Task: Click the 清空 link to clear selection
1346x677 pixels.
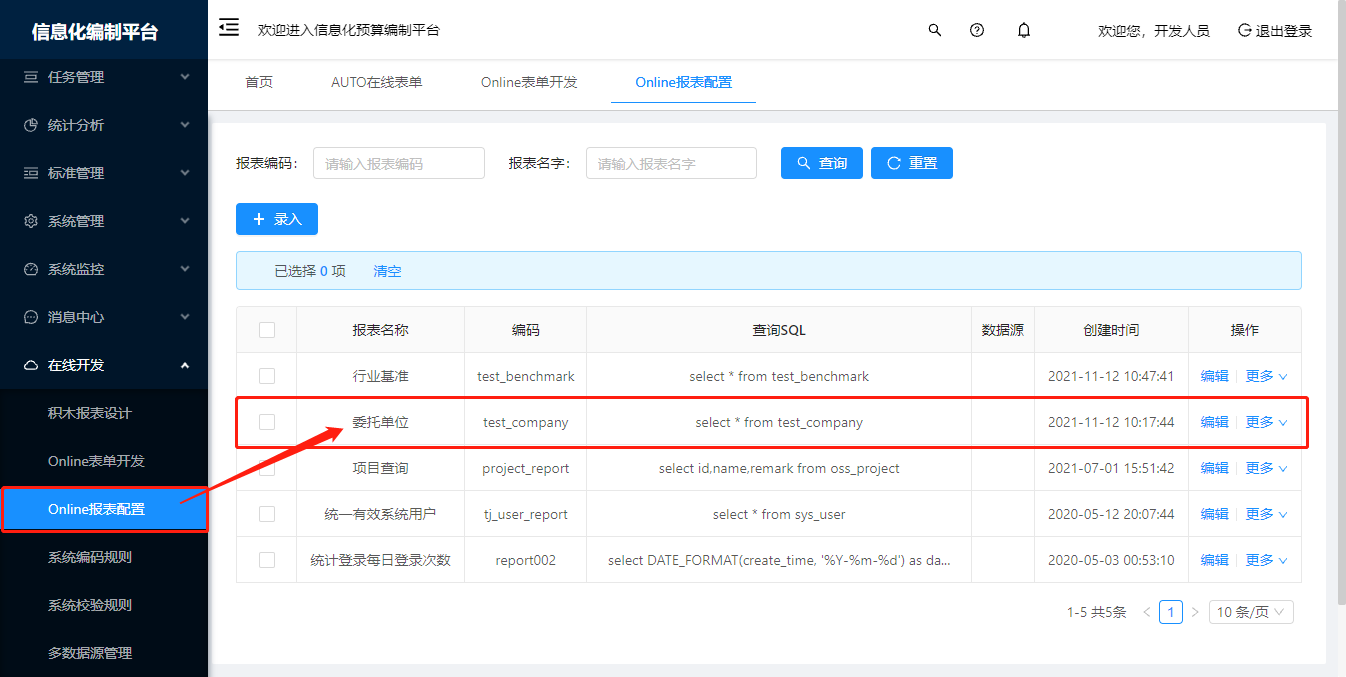Action: tap(387, 271)
